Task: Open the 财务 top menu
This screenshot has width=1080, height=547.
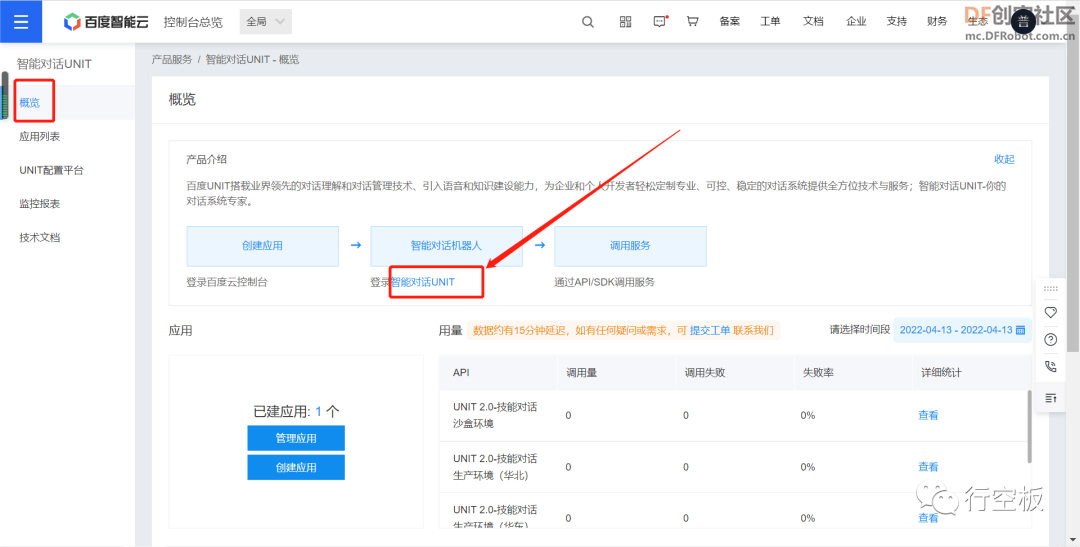Action: click(x=937, y=21)
